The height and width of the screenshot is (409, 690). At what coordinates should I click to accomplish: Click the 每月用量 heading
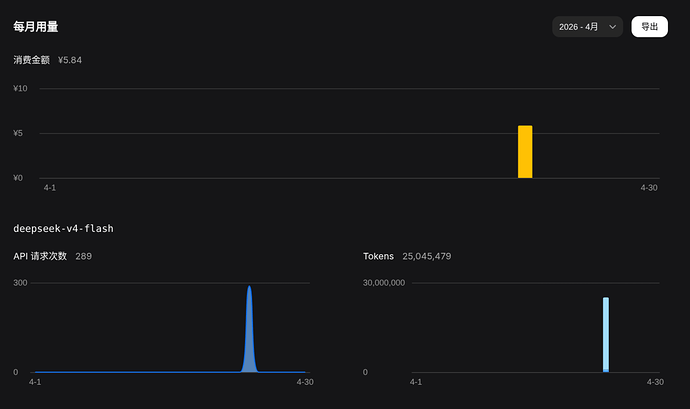[36, 27]
